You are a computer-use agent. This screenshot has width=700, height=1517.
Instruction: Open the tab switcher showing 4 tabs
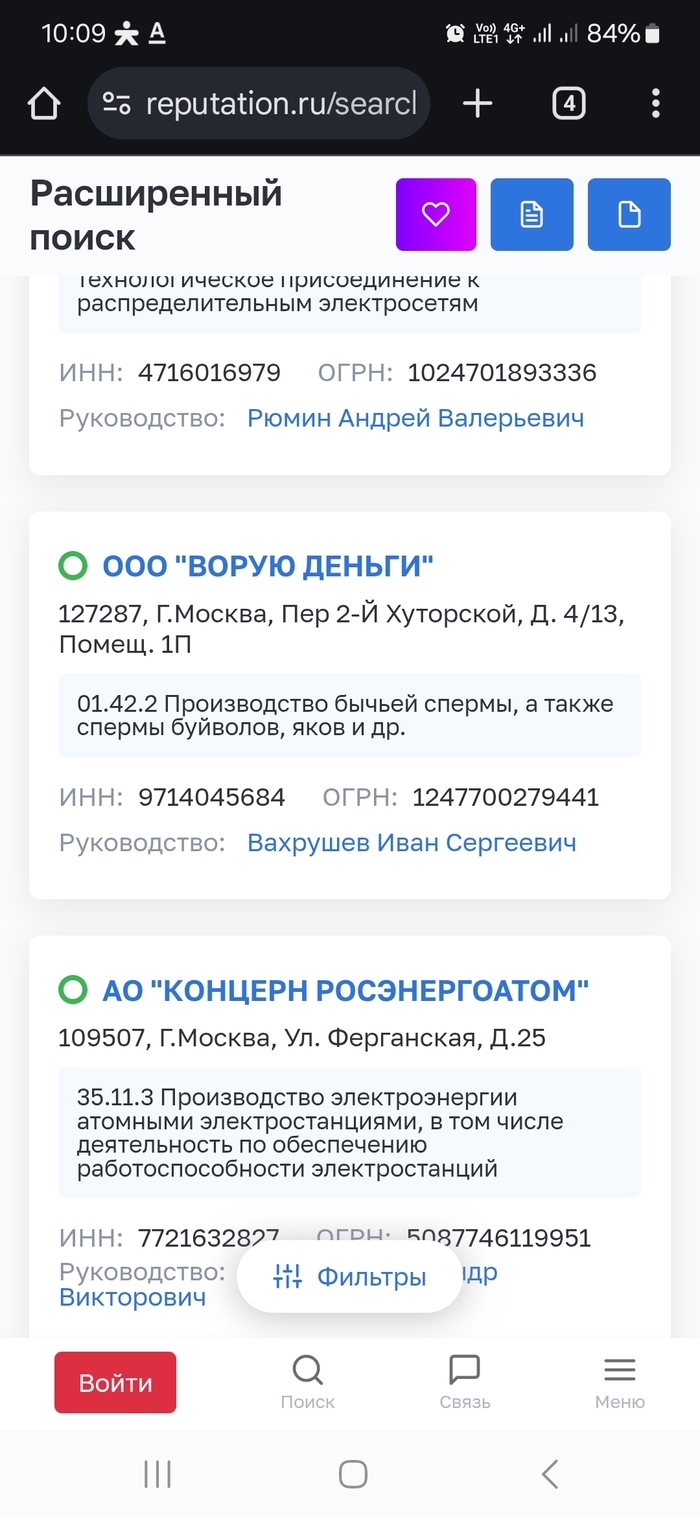click(x=568, y=104)
